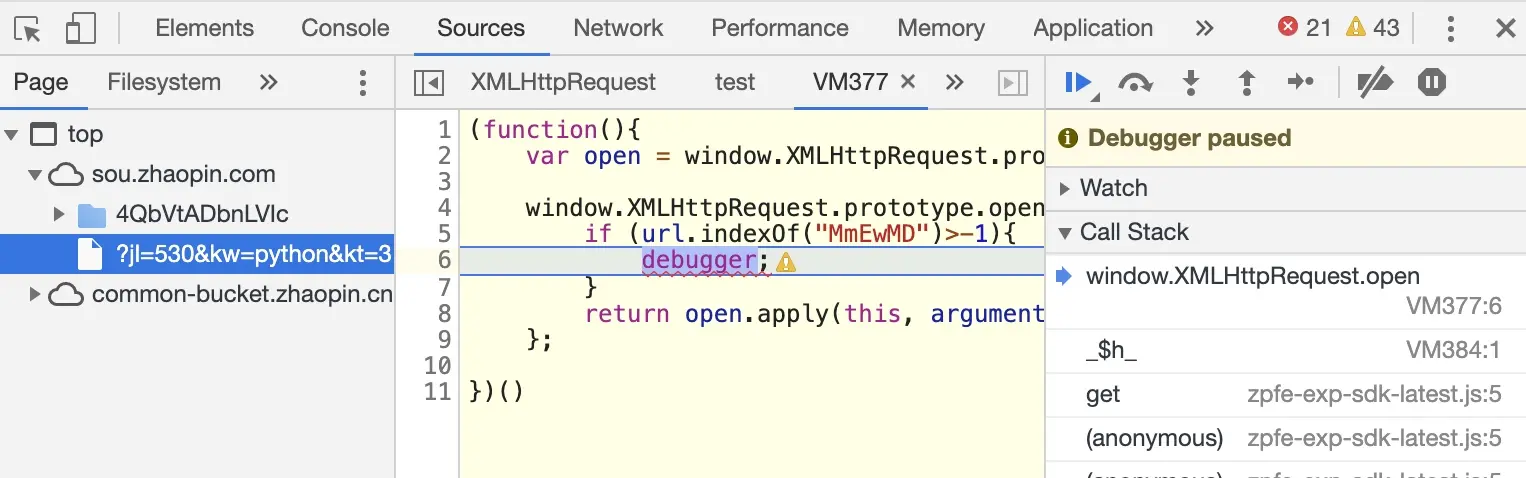Step into next function call
Viewport: 1526px width, 478px height.
pyautogui.click(x=1191, y=82)
